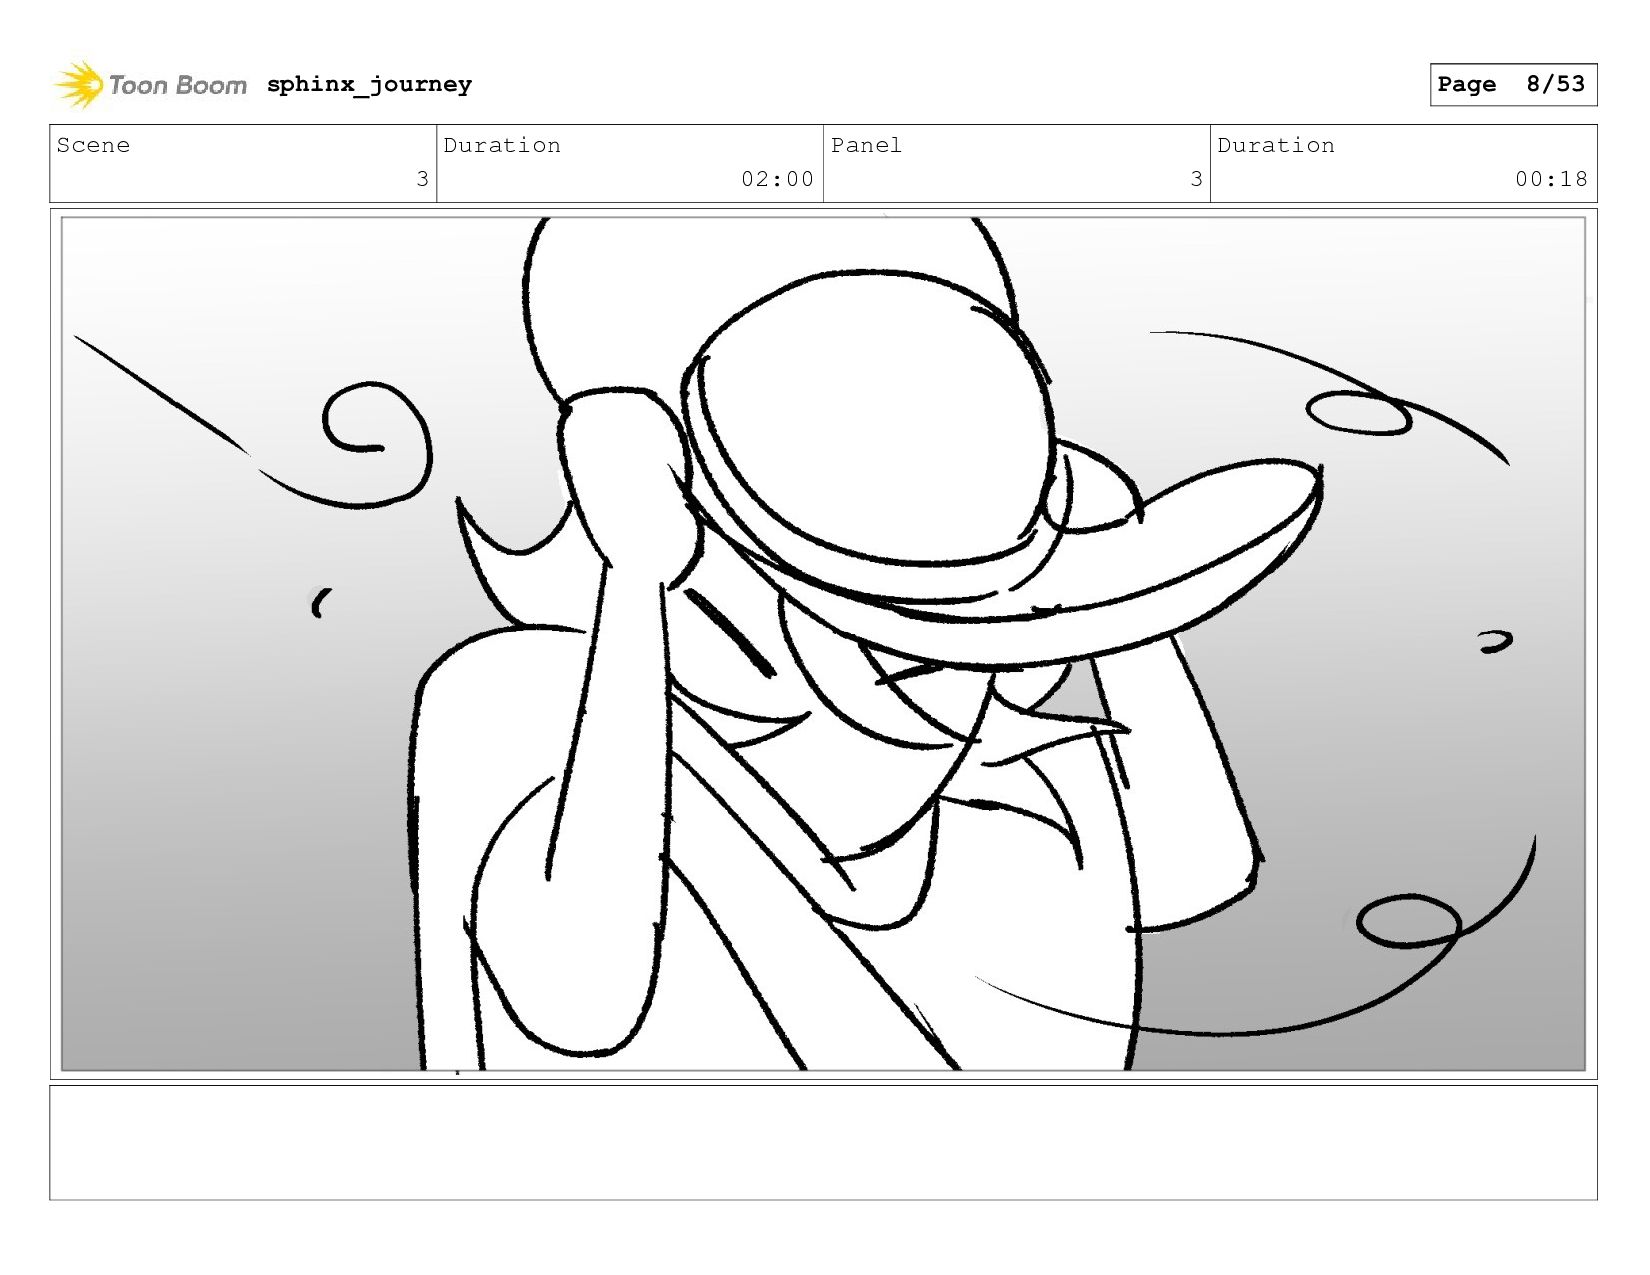Select the Scene label

(x=93, y=145)
